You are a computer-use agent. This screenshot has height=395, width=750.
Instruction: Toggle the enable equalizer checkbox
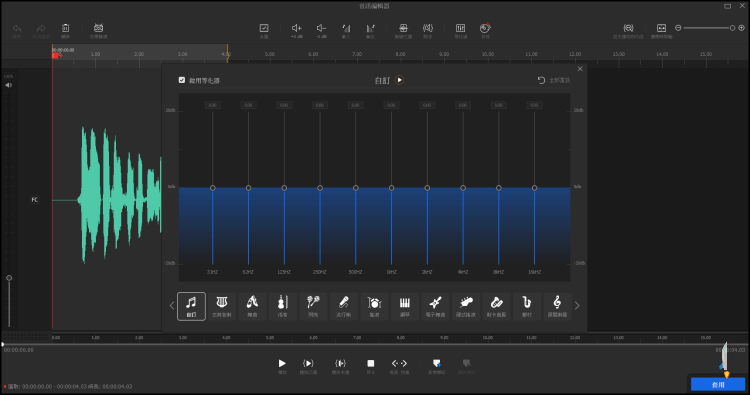click(182, 80)
